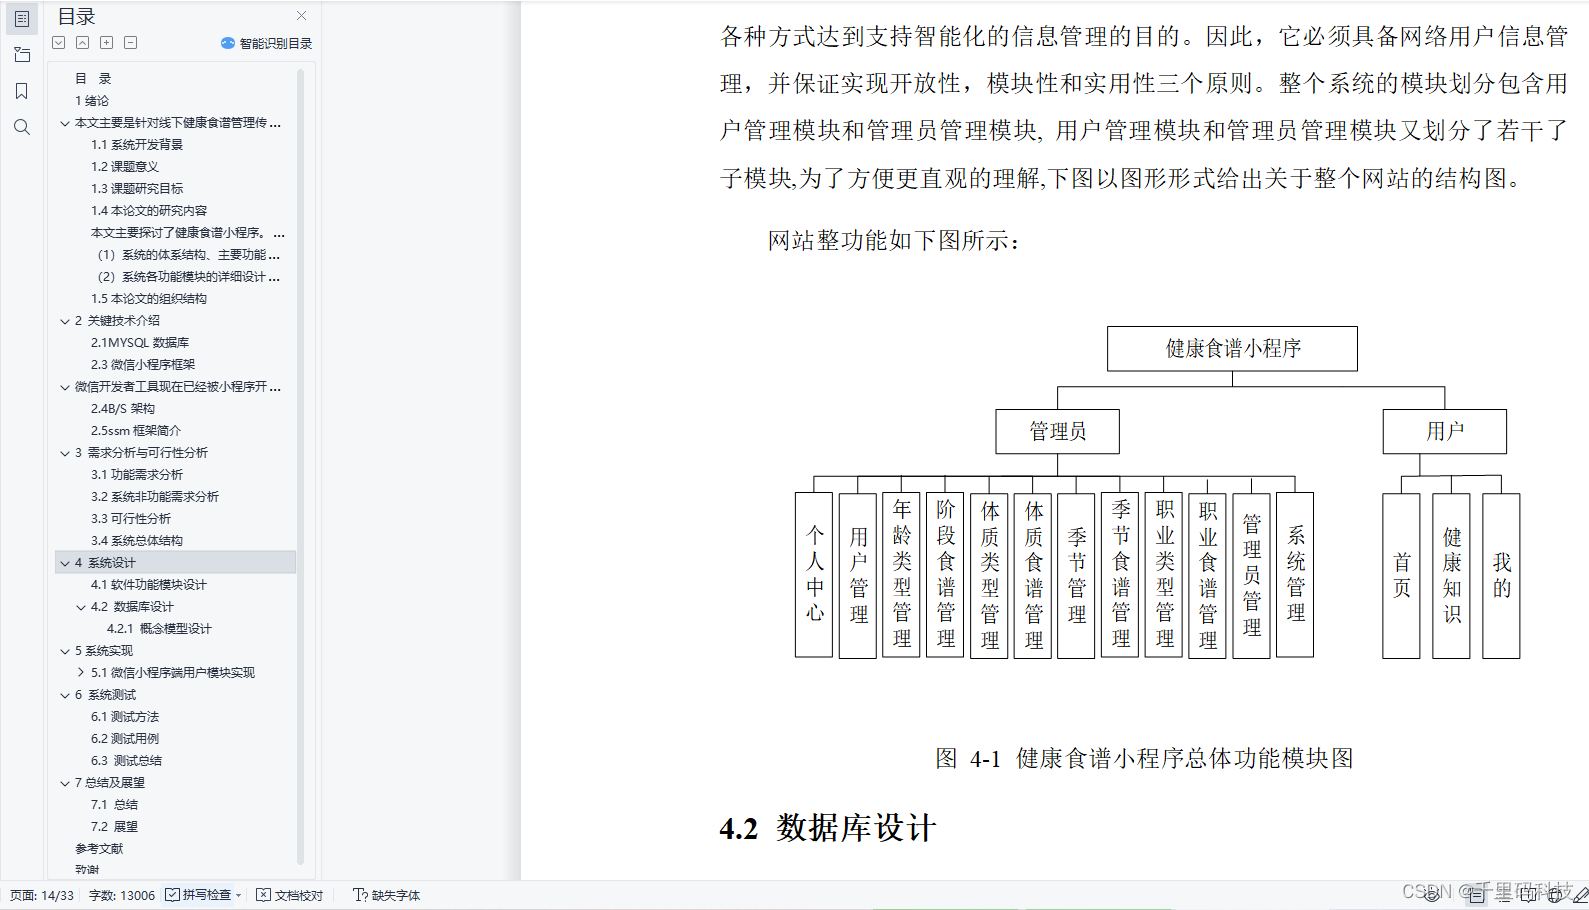1589x910 pixels.
Task: Click the 页面: 14/33 page indicator
Action: [42, 895]
